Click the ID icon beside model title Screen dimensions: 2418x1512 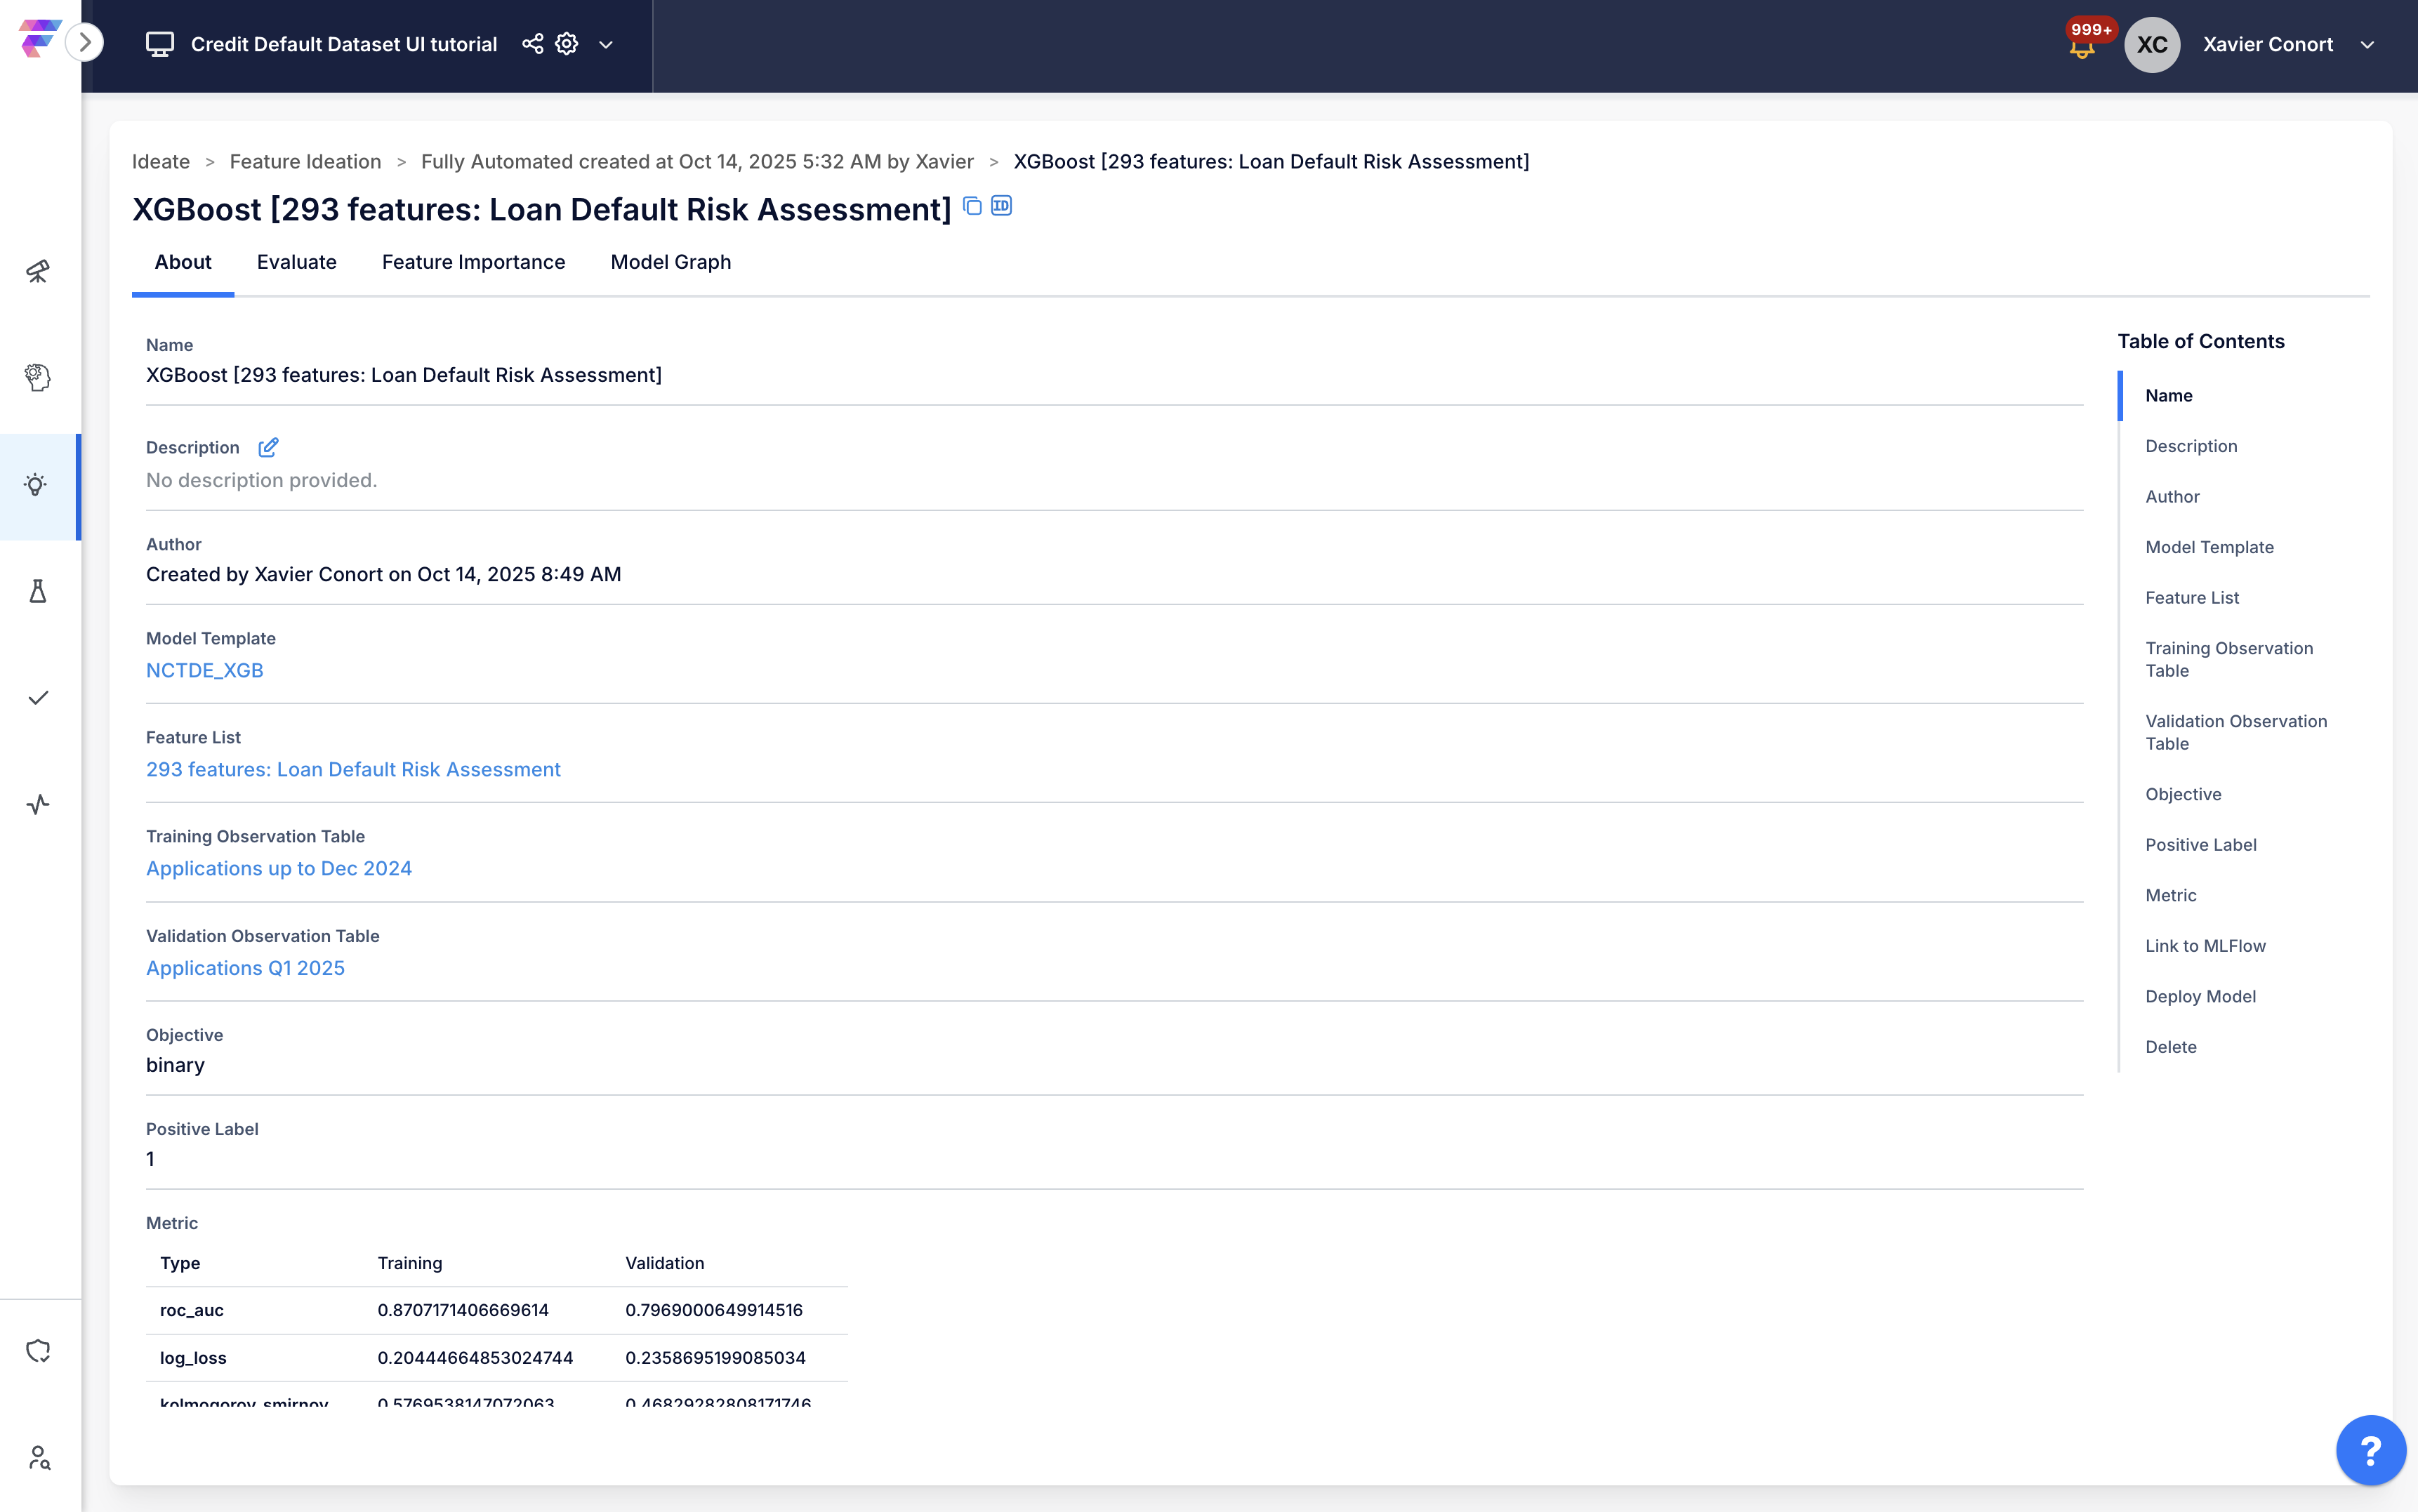coord(1001,206)
